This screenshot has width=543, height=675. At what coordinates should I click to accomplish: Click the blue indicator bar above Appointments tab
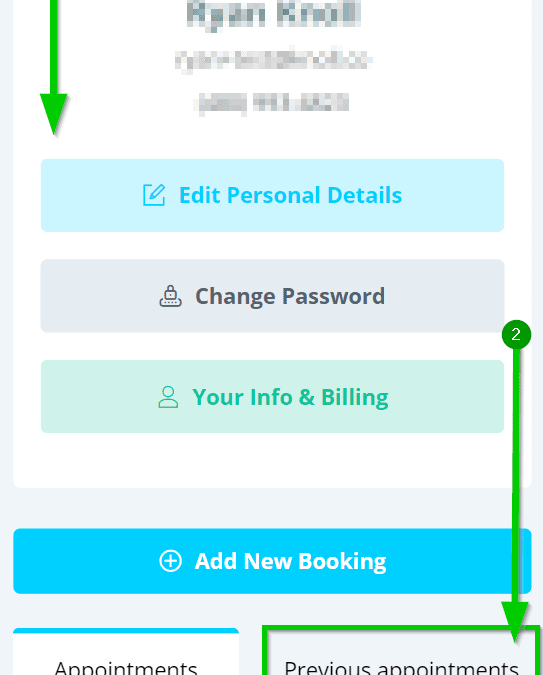[x=126, y=631]
